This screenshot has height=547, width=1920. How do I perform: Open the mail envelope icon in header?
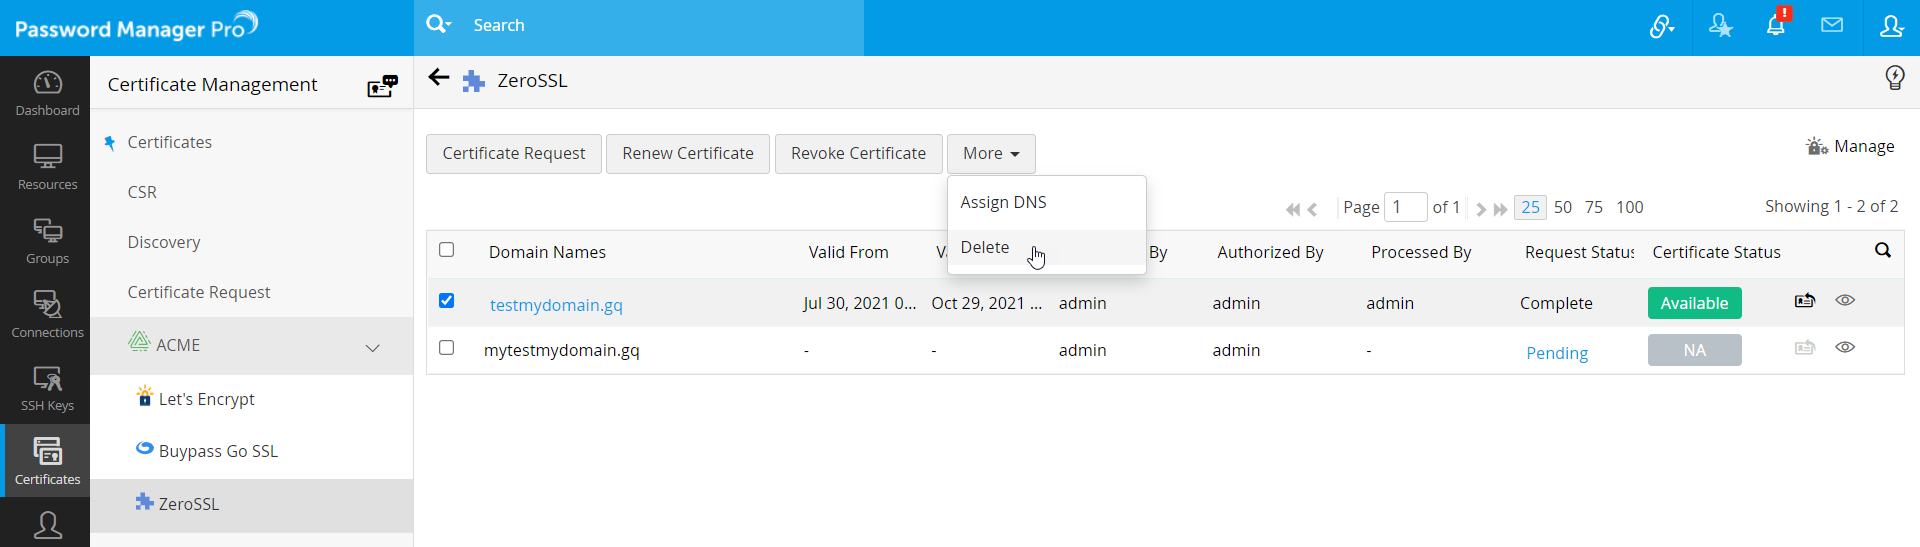tap(1831, 26)
